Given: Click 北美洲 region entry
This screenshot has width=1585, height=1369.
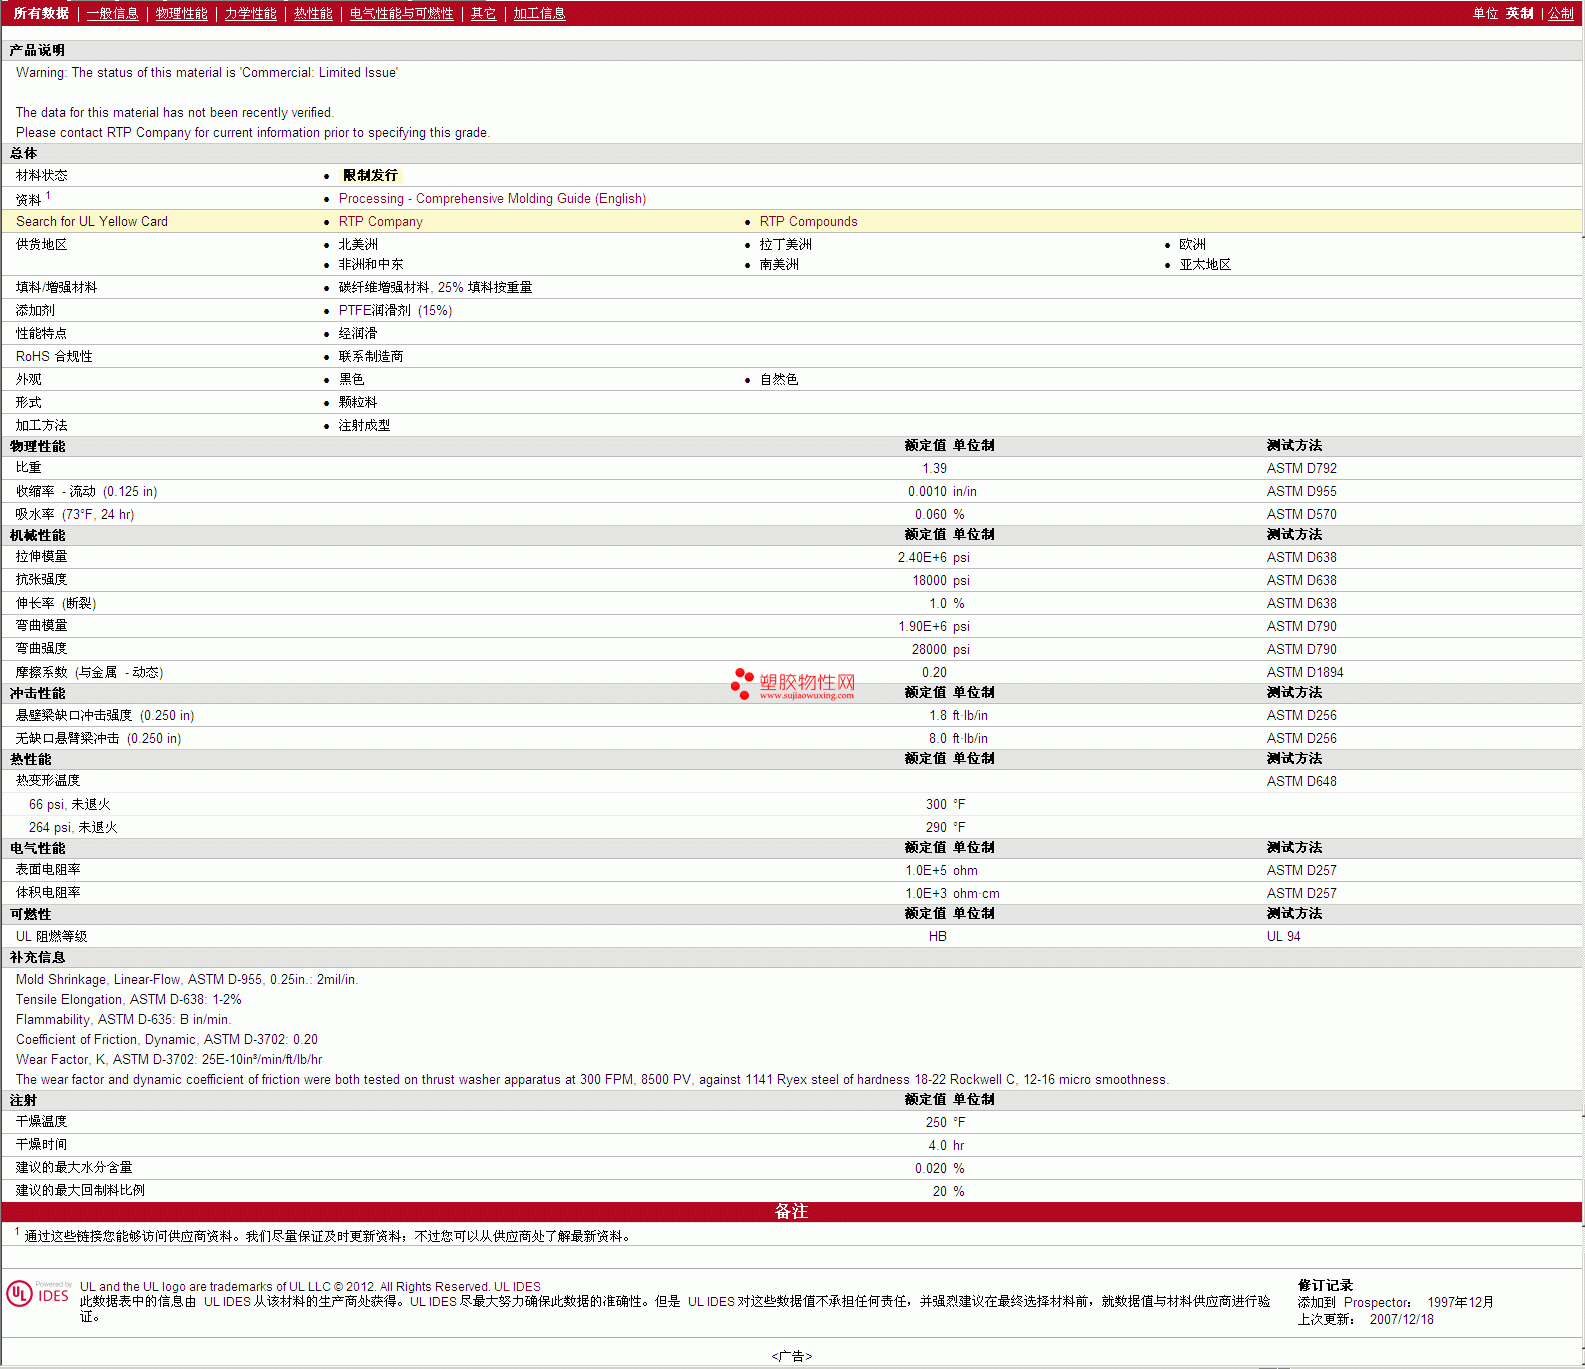Looking at the screenshot, I should tap(358, 244).
